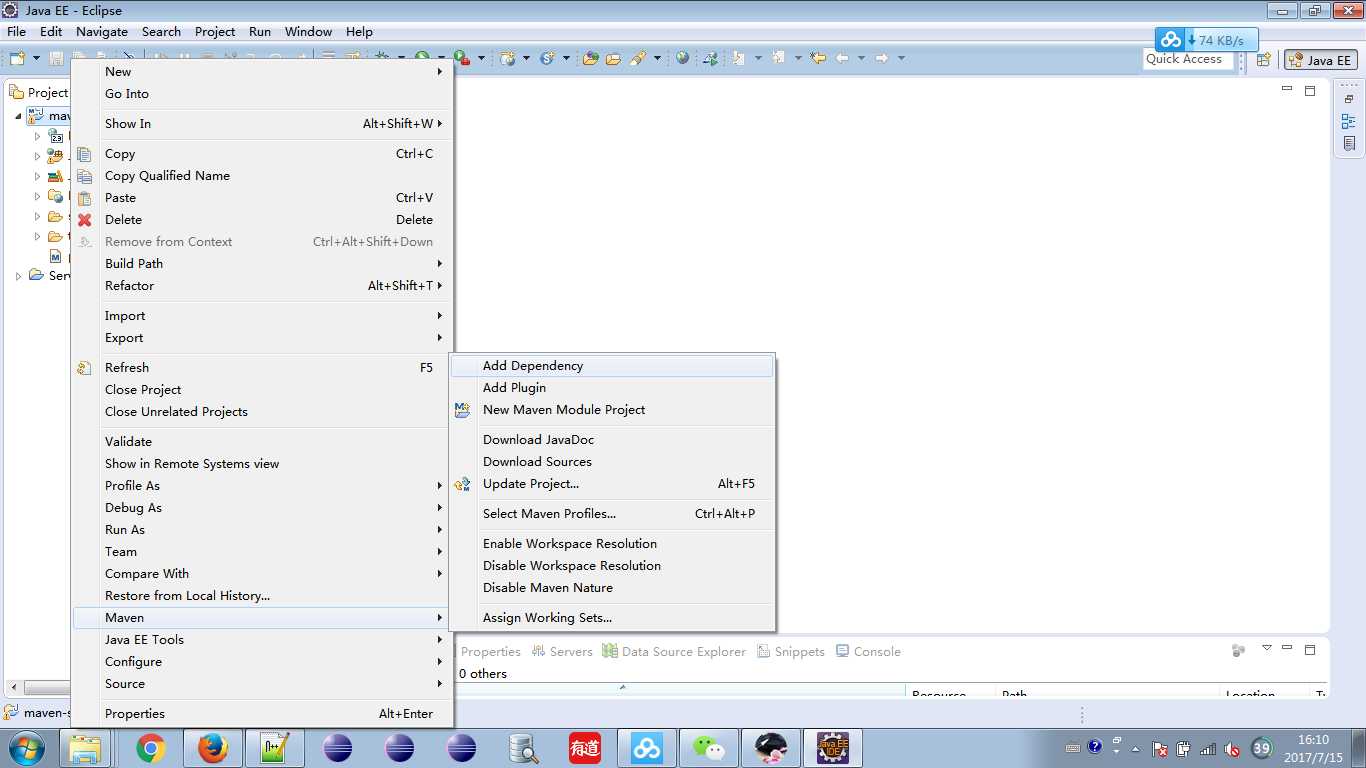Expand the Deployment Descriptor node
Image resolution: width=1366 pixels, height=768 pixels.
point(37,136)
